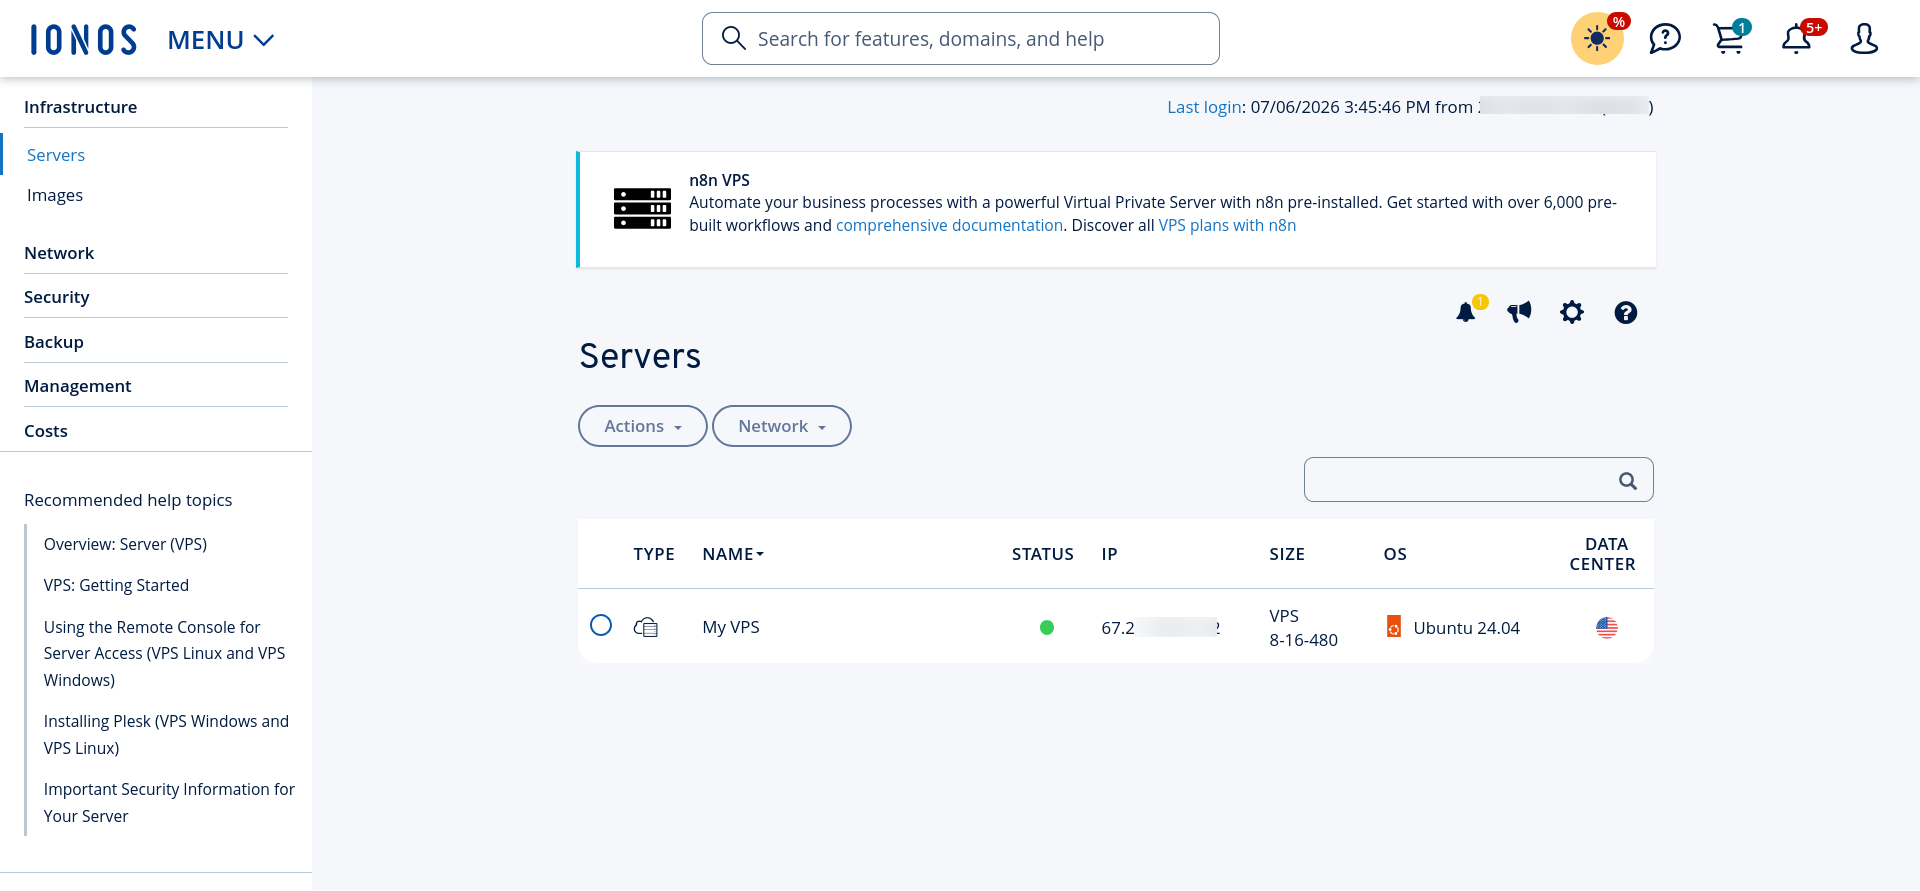
Task: Open the servers panel alert bell icon
Action: coord(1466,312)
